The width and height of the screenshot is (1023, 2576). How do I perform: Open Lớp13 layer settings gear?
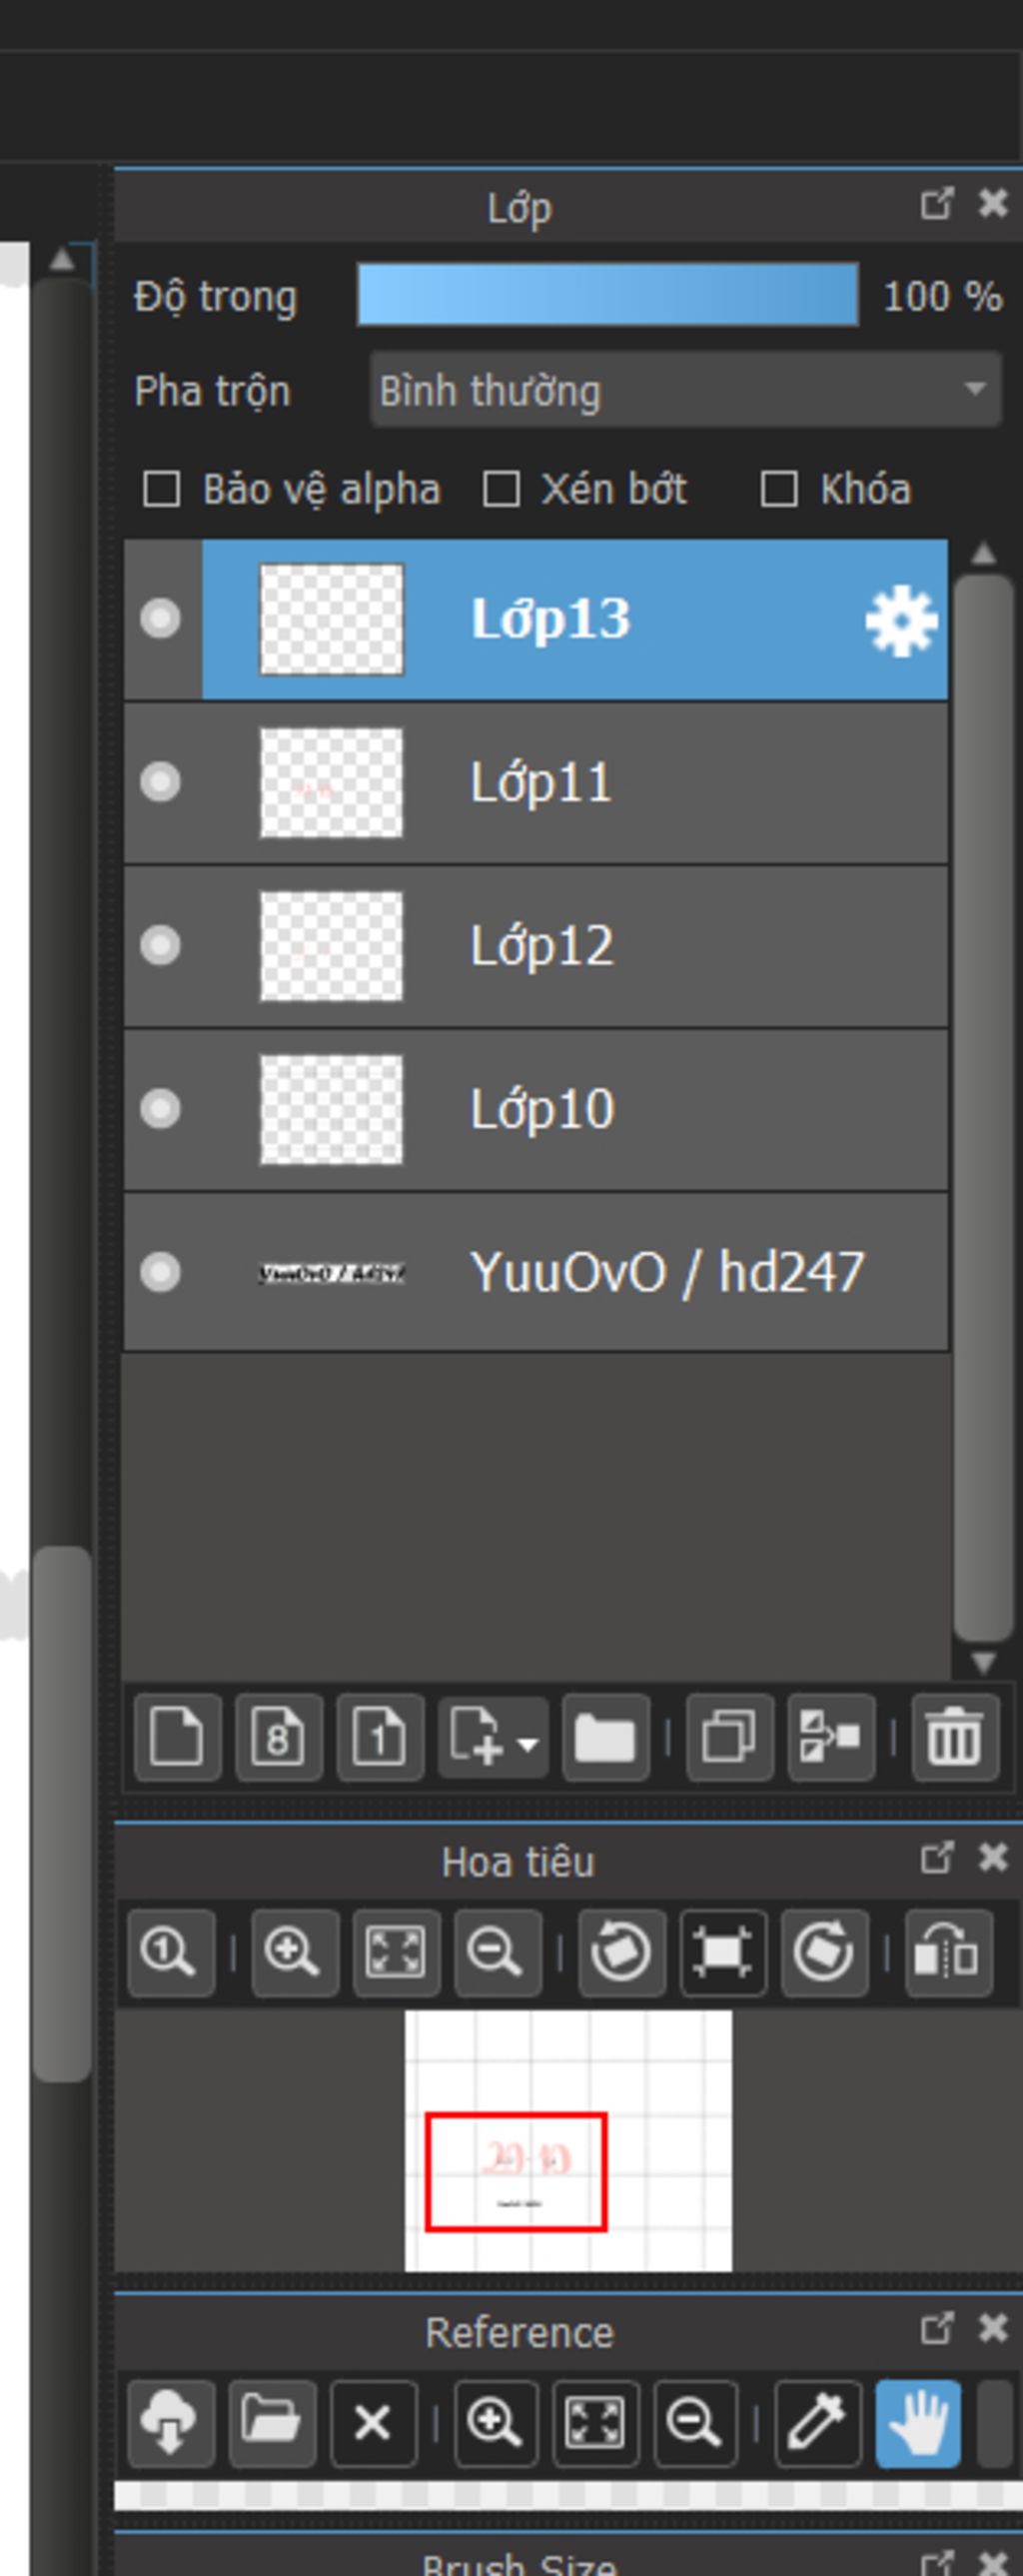tap(900, 620)
